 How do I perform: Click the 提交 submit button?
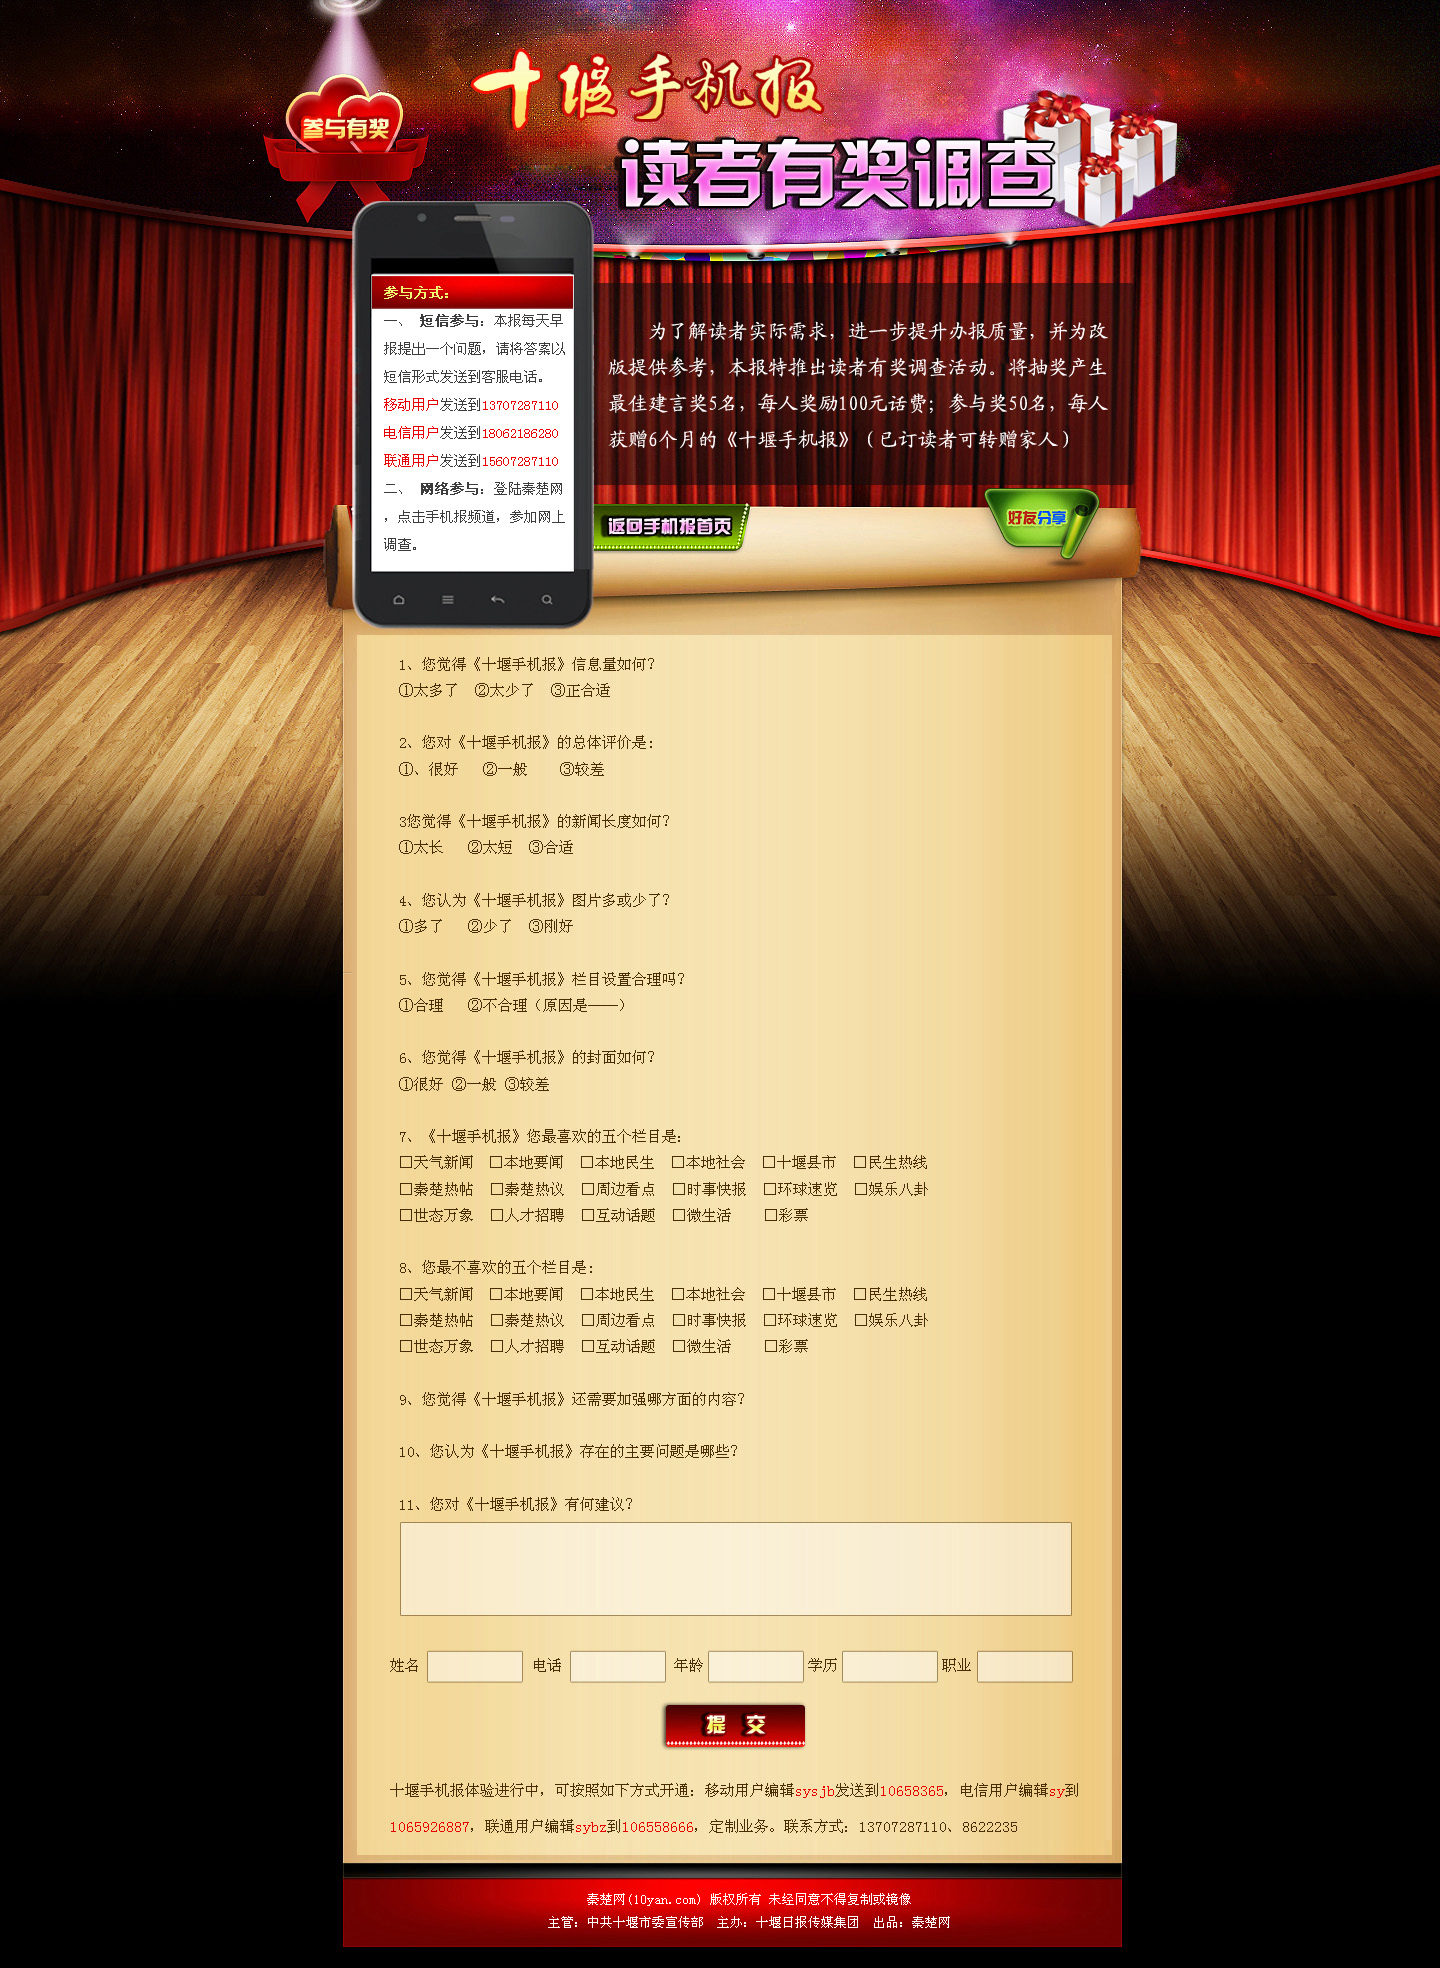735,1725
